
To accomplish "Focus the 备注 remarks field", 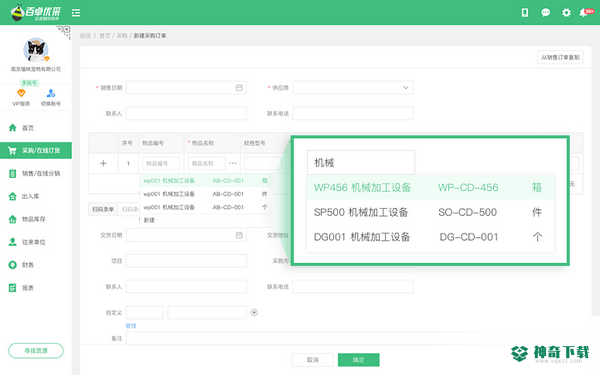I will tap(355, 338).
